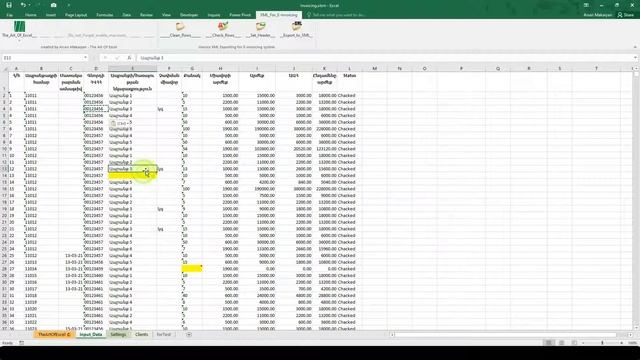This screenshot has height=360, width=640.
Task: Click the Paste Options (Ctrl) icon
Action: click(x=119, y=123)
